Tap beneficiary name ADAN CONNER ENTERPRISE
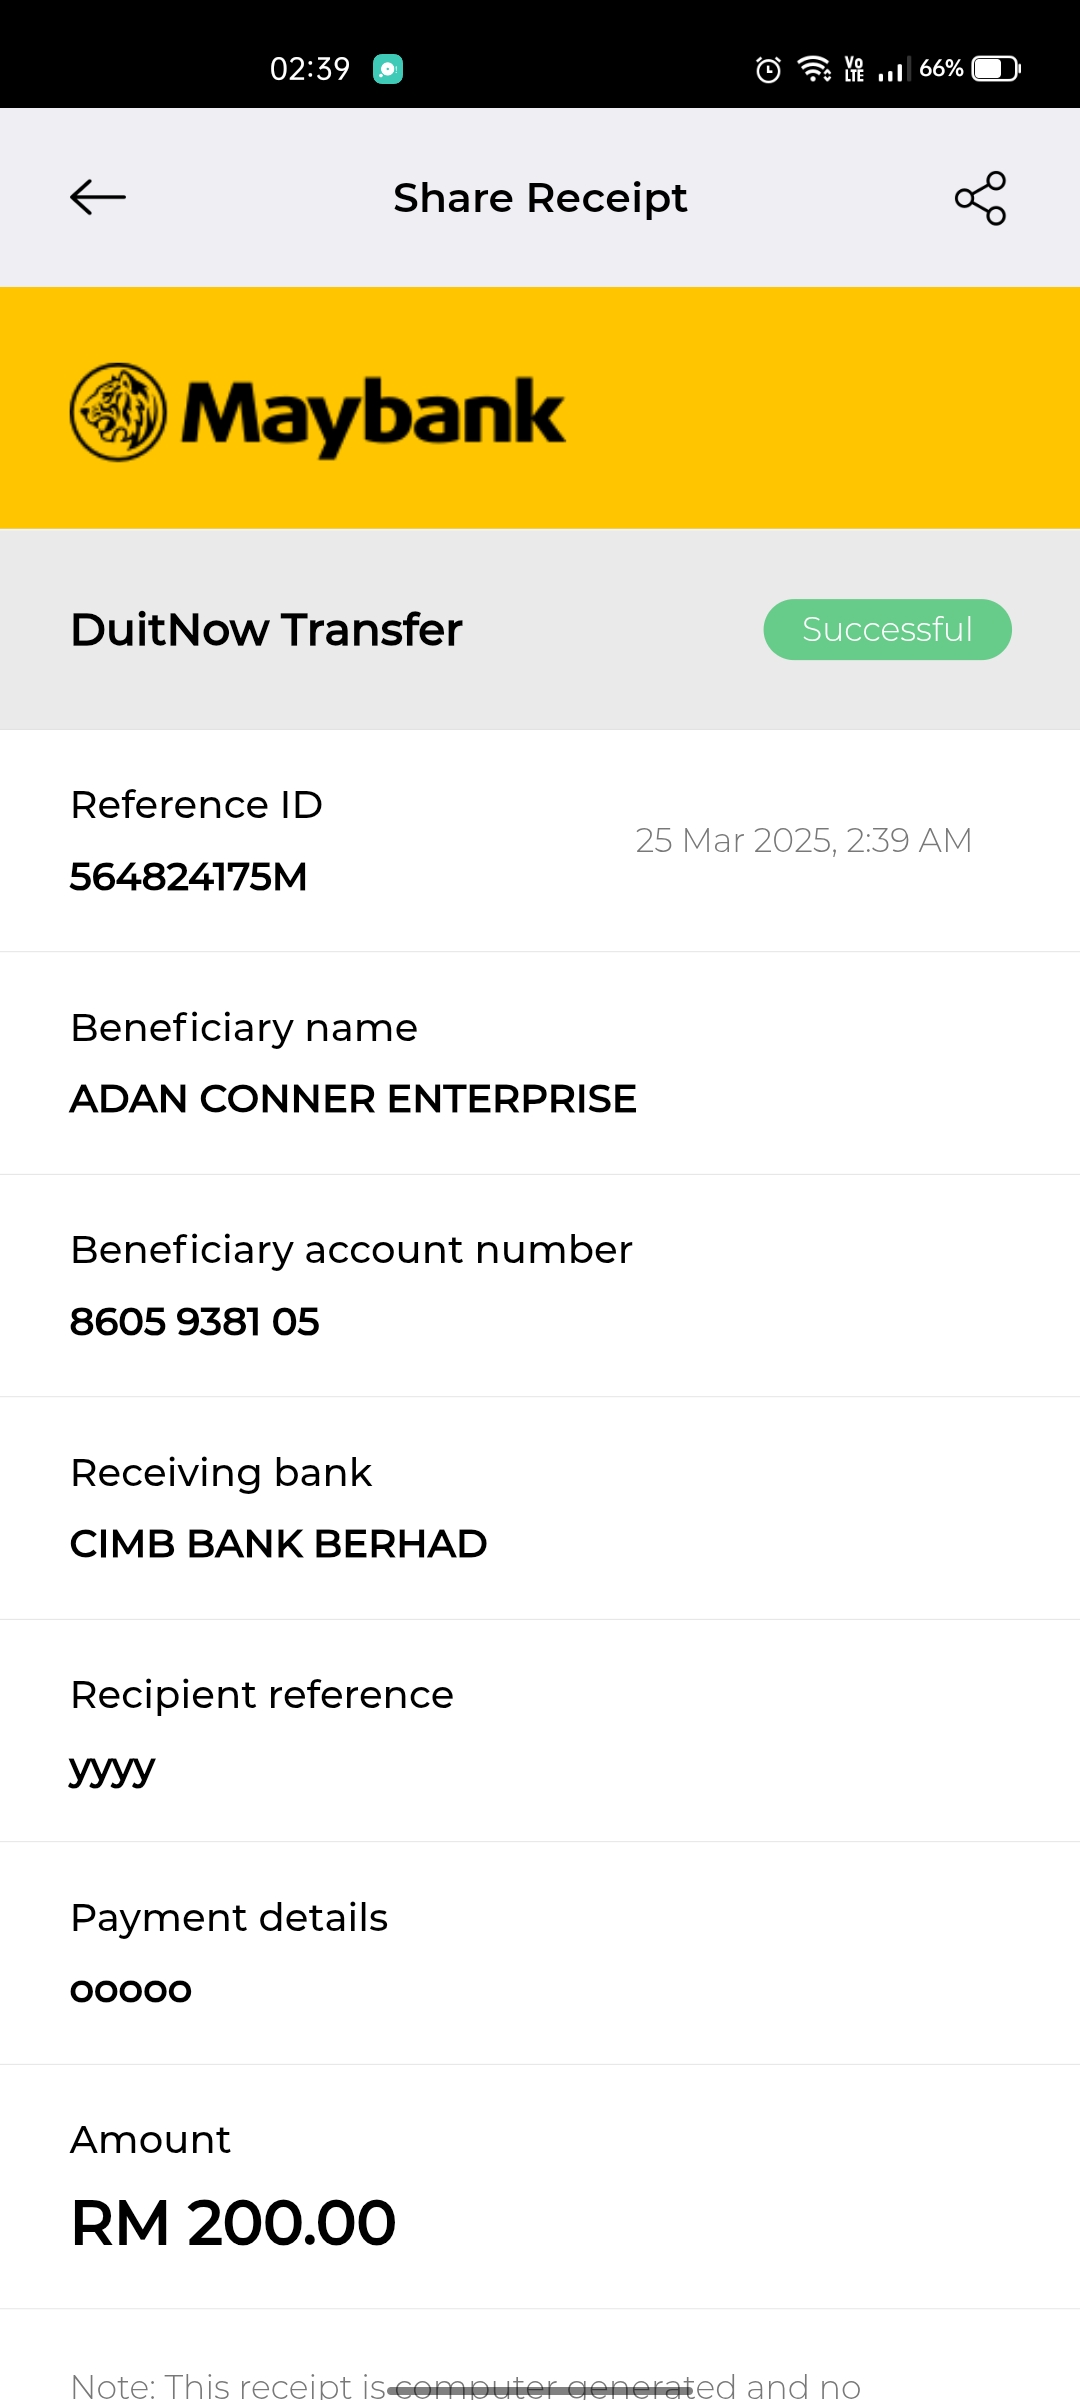Screen dimensions: 1080x2400 tap(353, 1099)
